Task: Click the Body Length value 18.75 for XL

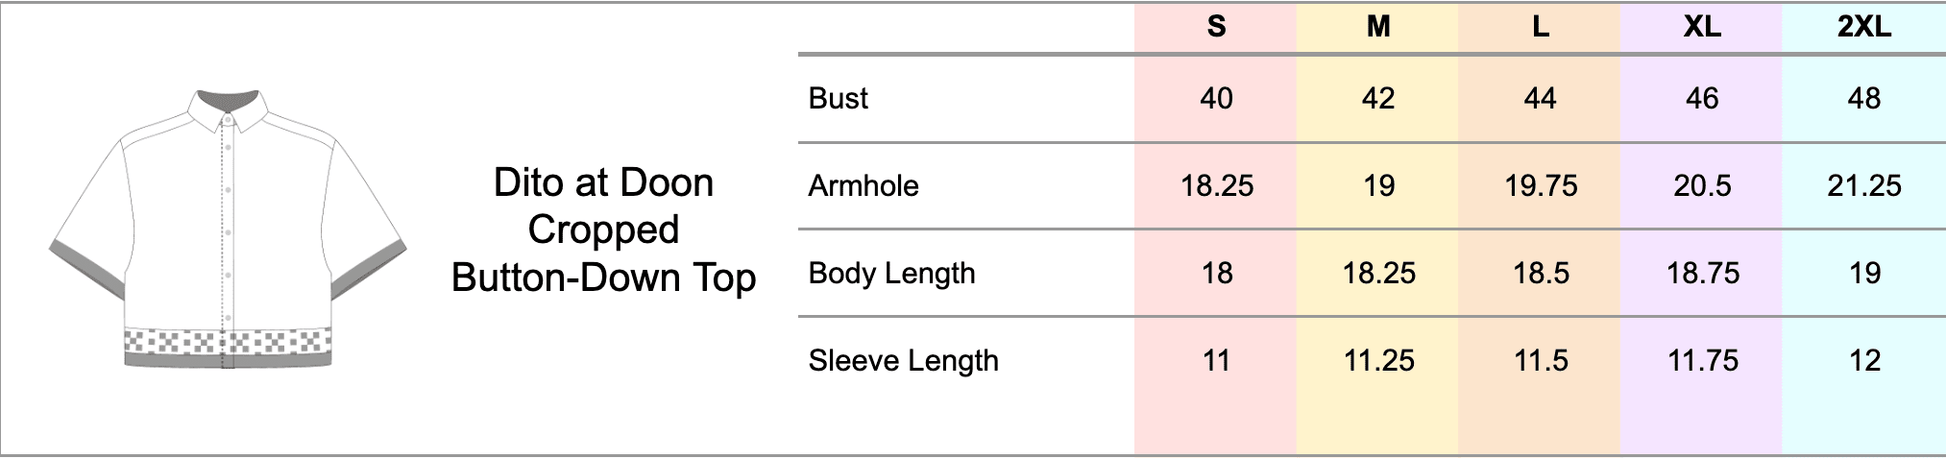Action: [x=1702, y=273]
